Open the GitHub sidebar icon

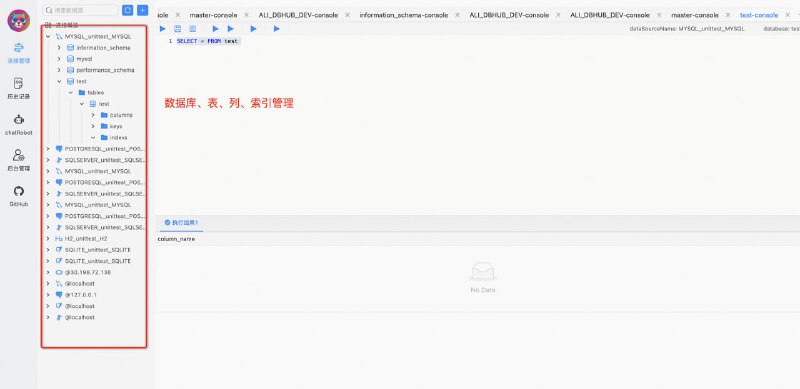point(19,191)
